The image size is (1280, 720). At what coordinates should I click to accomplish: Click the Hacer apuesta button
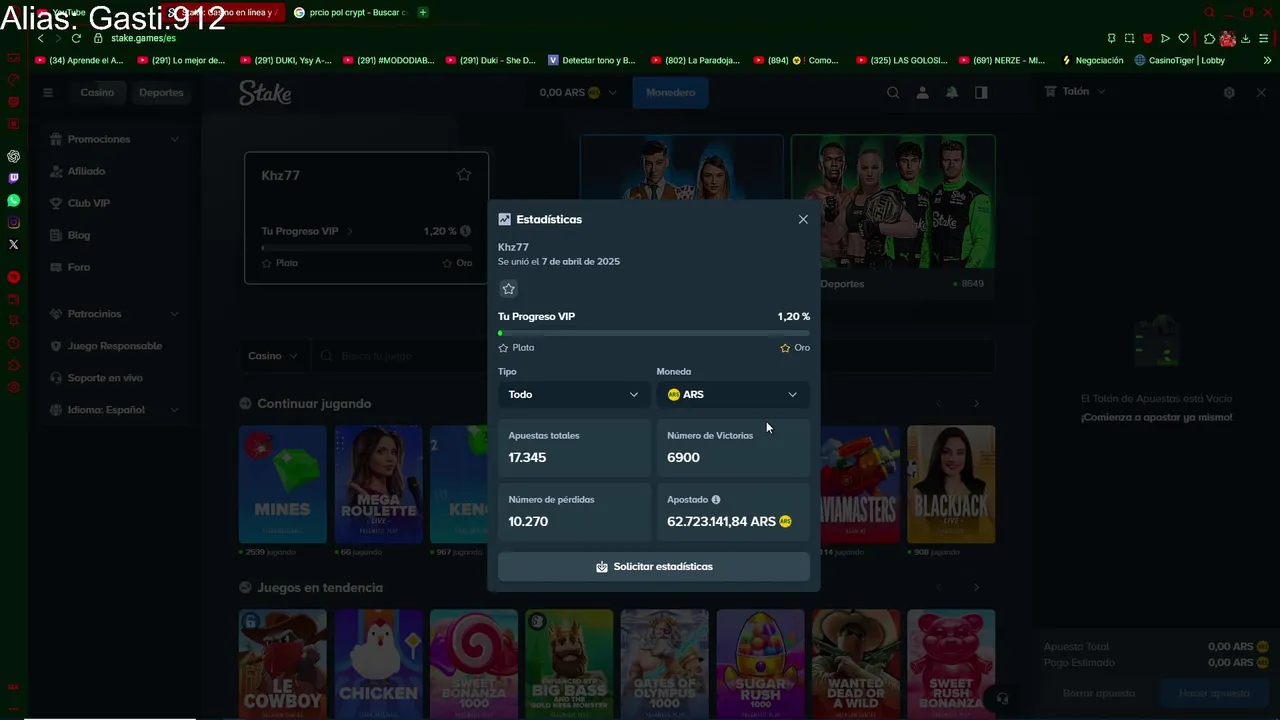[1214, 693]
